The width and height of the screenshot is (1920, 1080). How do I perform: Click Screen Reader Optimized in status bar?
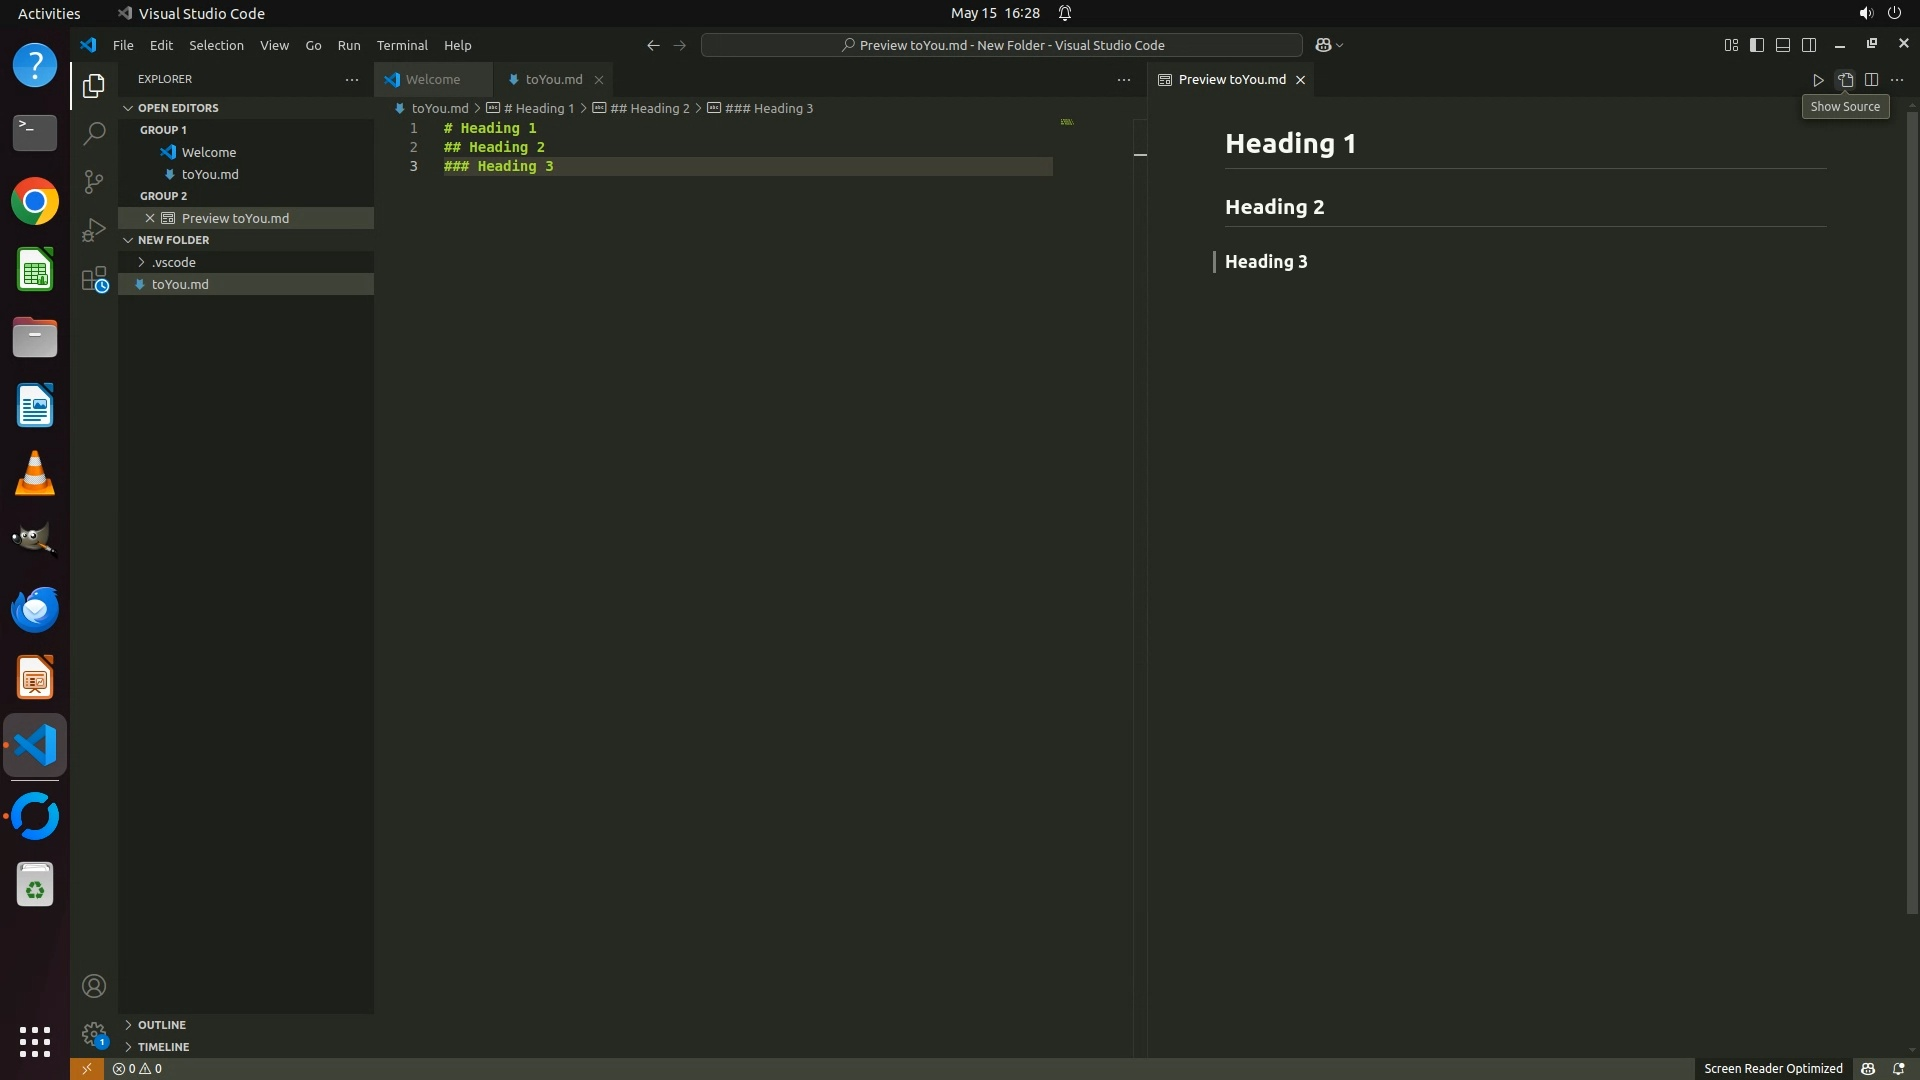(1772, 1068)
